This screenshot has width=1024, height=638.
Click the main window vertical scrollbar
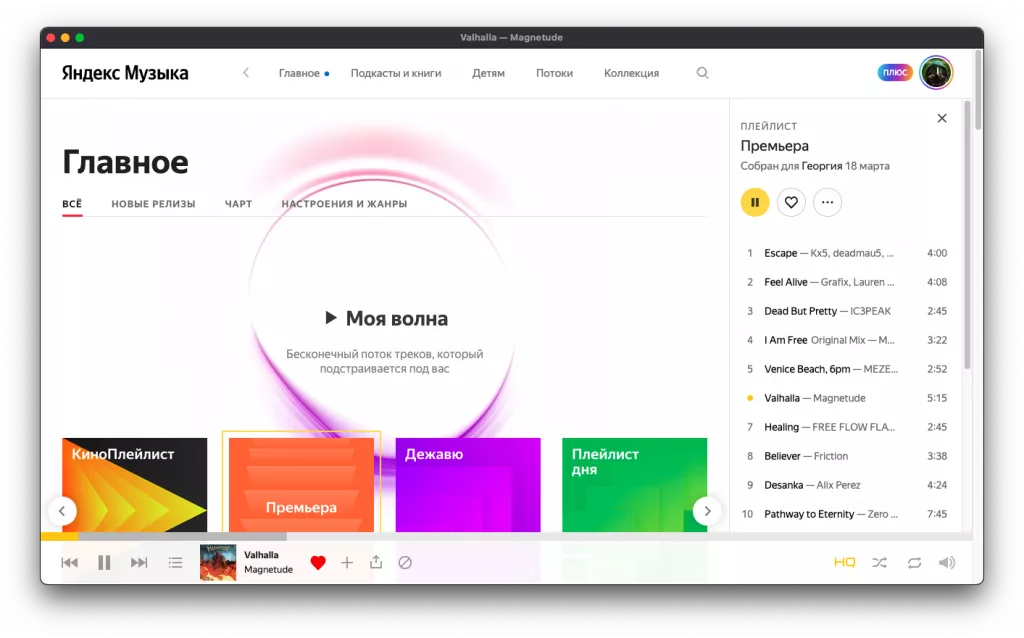(978, 89)
